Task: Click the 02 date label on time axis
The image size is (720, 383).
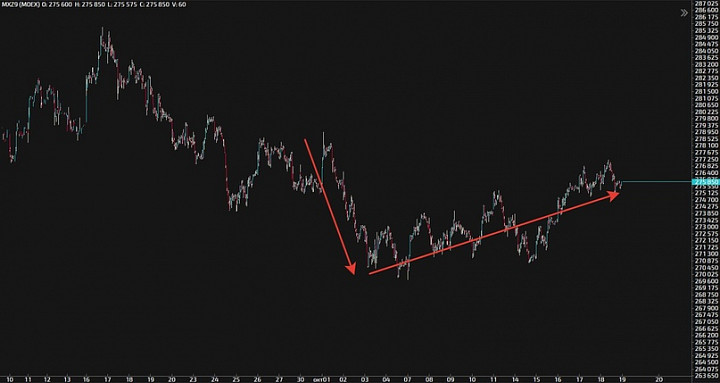Action: 343,379
